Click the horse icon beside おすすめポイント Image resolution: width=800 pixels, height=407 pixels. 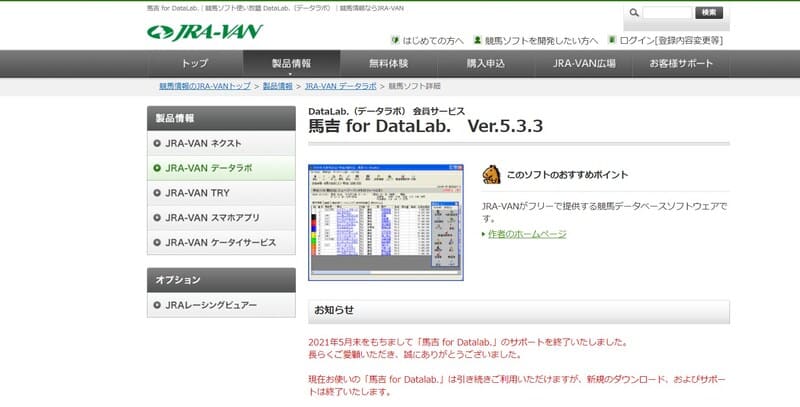(x=490, y=174)
